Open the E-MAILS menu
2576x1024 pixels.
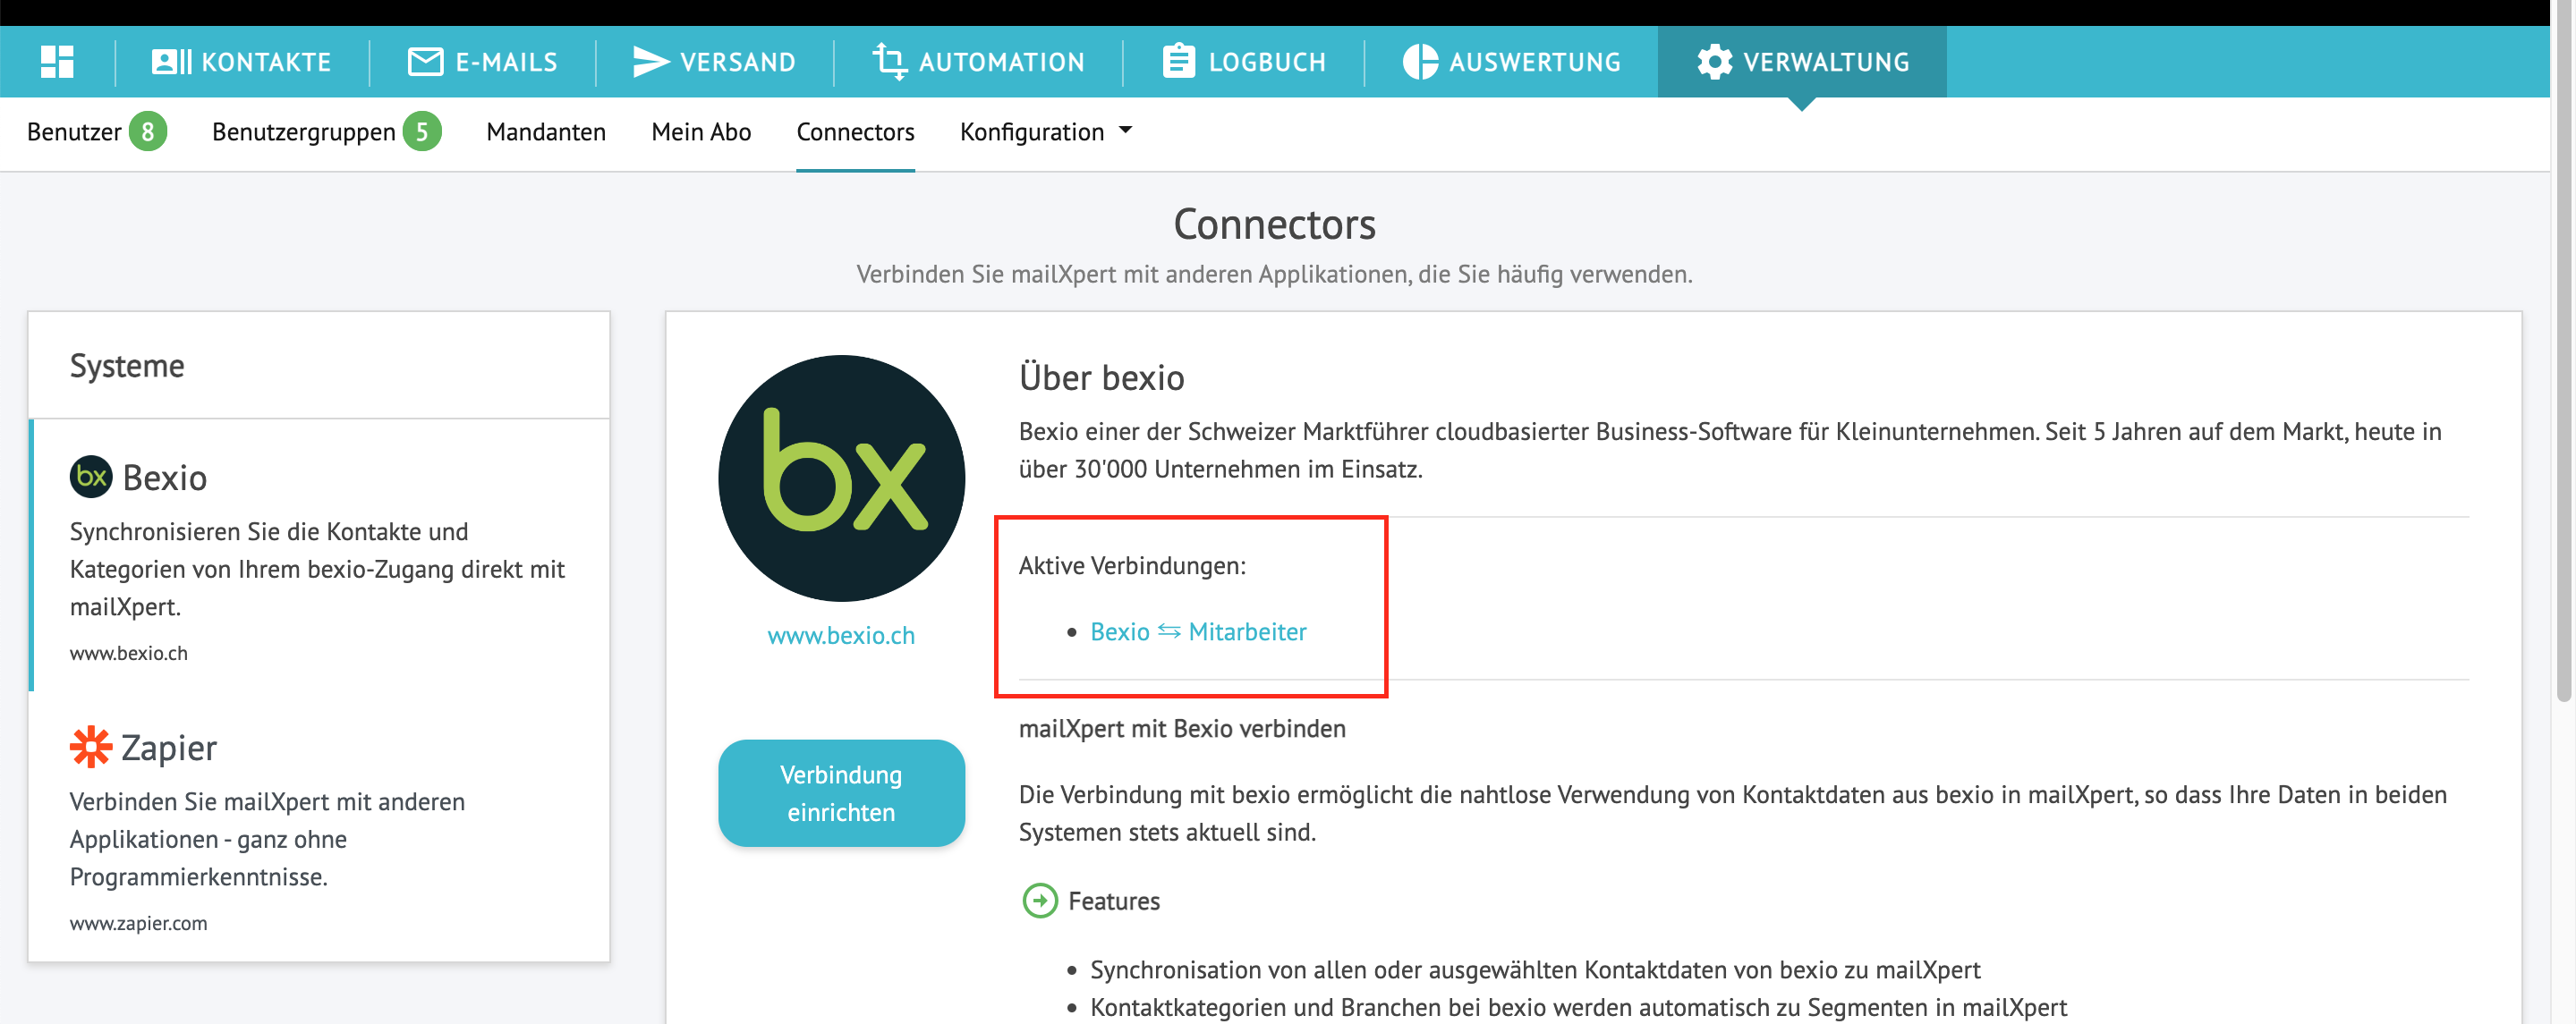pyautogui.click(x=483, y=62)
